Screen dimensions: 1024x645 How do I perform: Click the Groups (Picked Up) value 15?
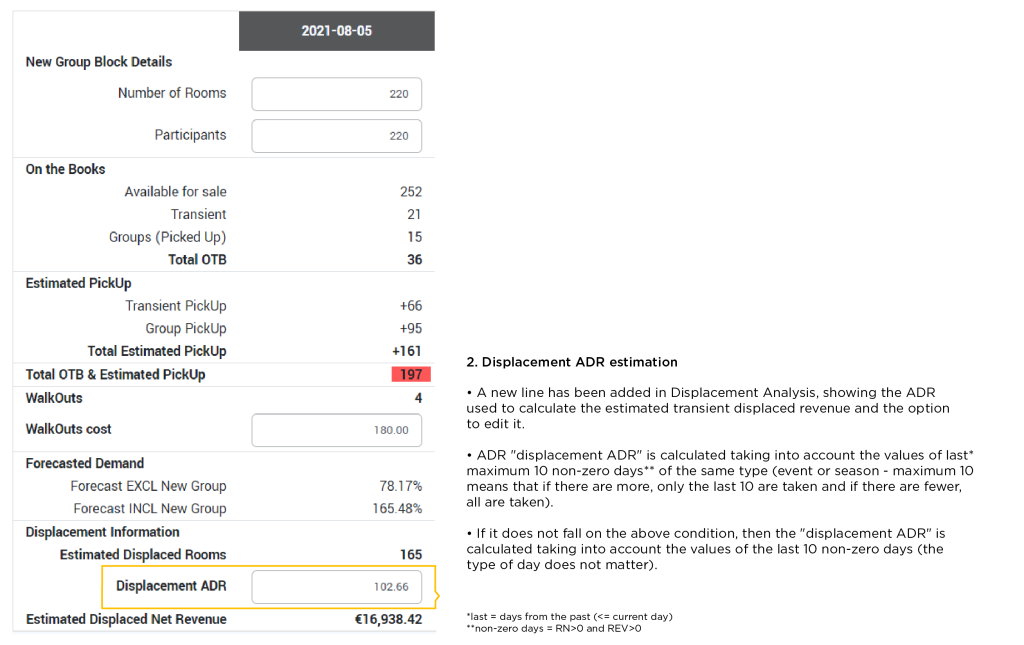point(415,237)
